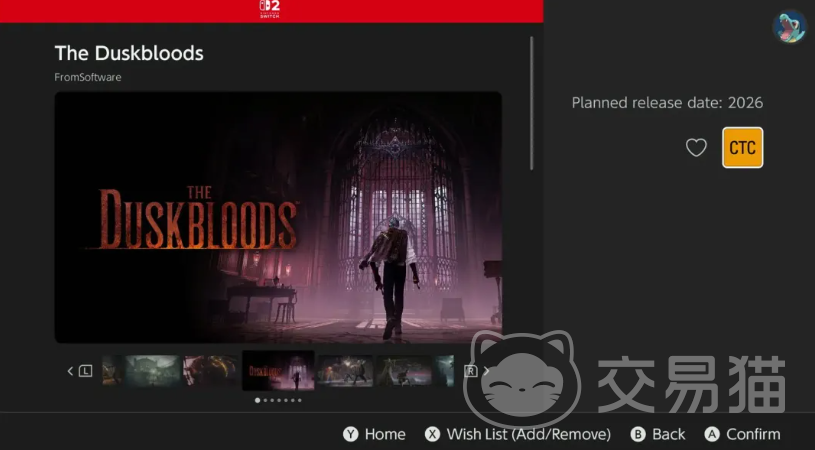Add The Duskbloods to wish list via heart

tap(696, 148)
